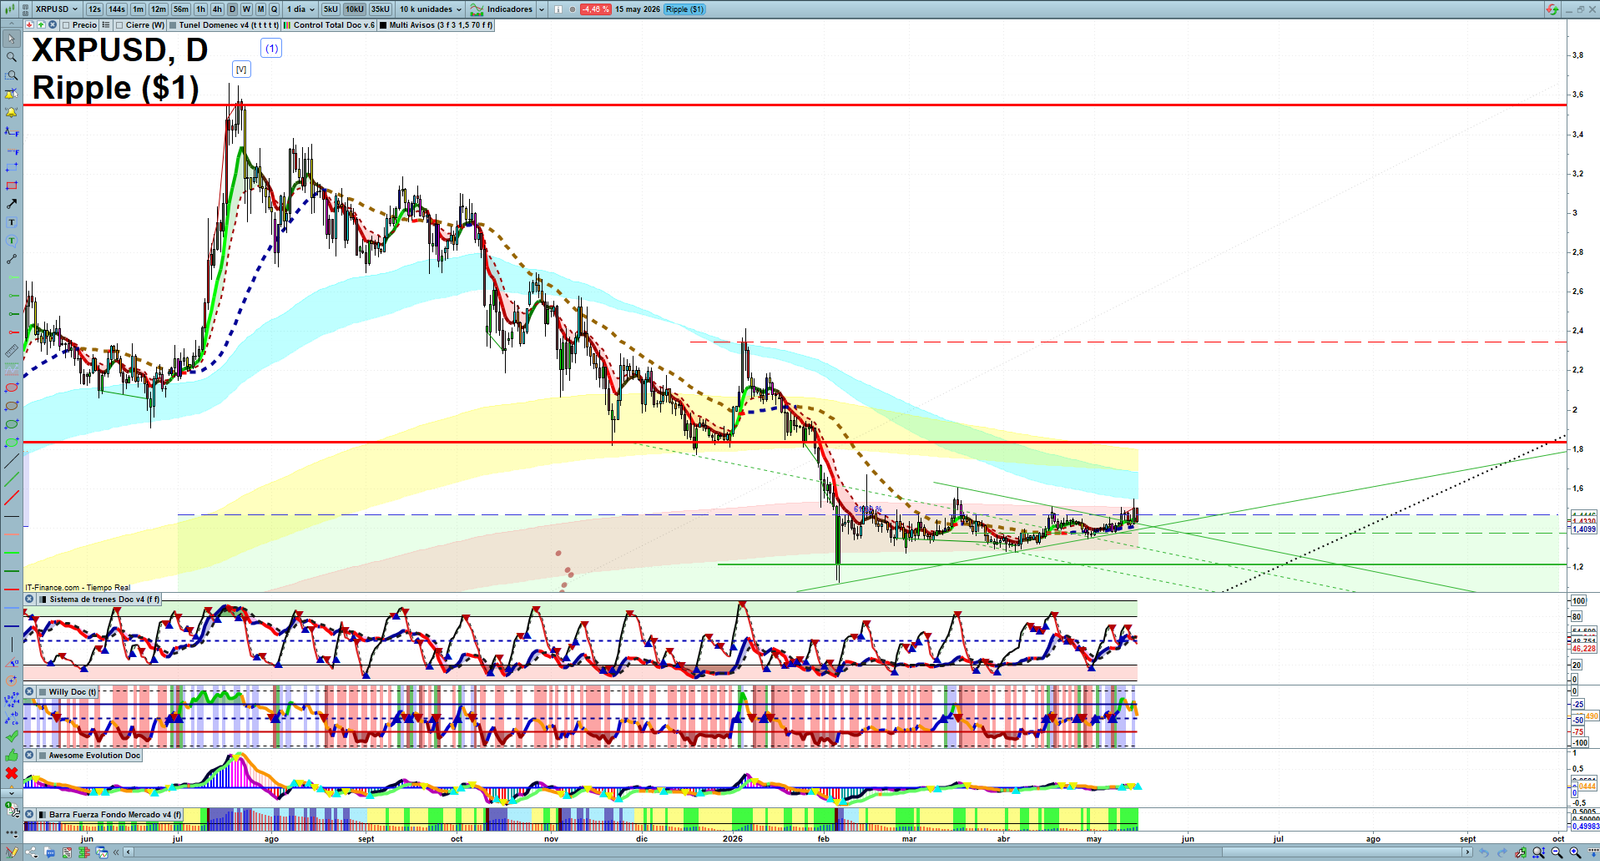
Task: Click the share icon in the bottom-left toolbar
Action: coord(31,852)
